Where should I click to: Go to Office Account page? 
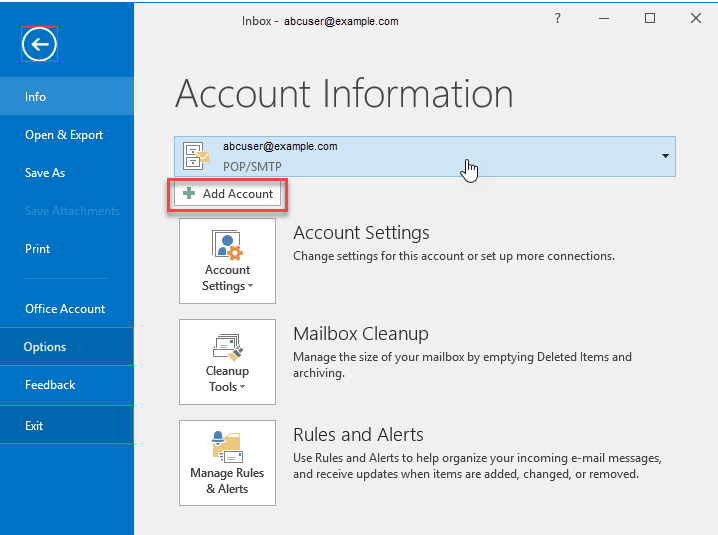[65, 309]
